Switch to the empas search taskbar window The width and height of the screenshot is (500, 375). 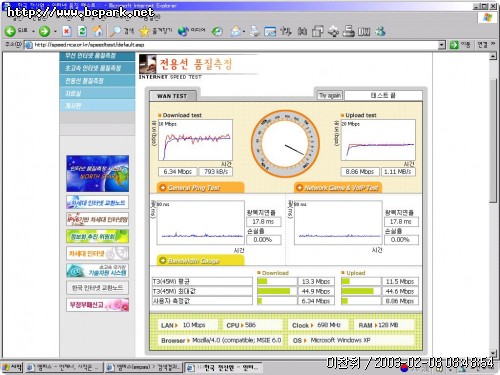tap(144, 367)
